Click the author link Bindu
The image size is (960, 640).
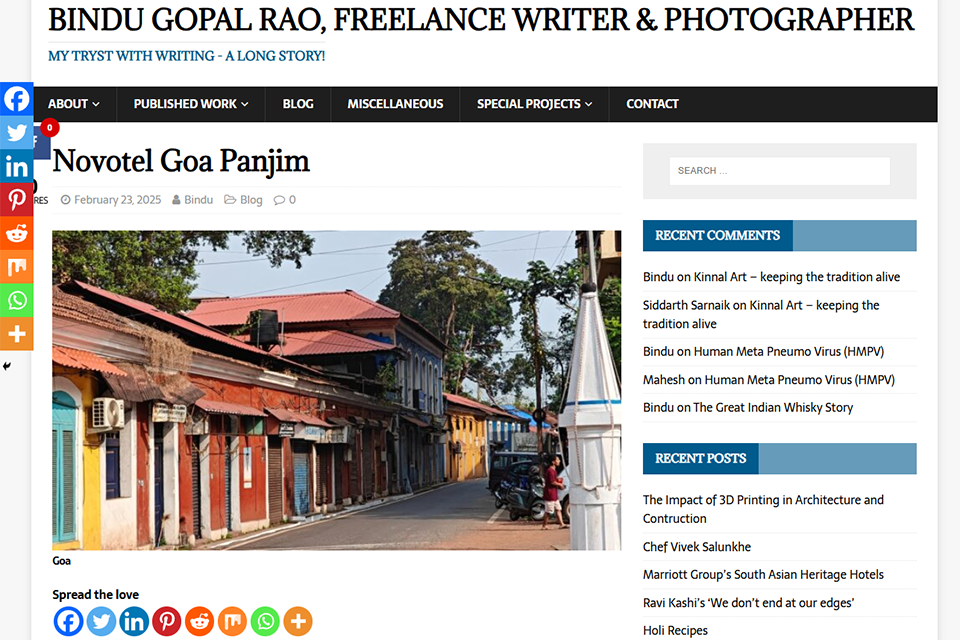tap(198, 200)
